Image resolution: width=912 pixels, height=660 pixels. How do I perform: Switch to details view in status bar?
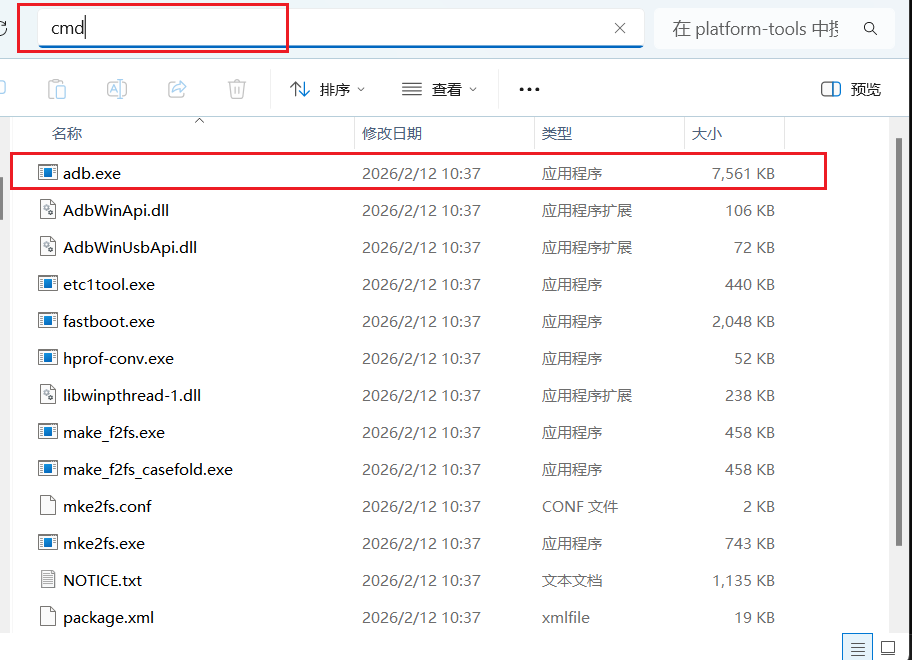click(857, 647)
